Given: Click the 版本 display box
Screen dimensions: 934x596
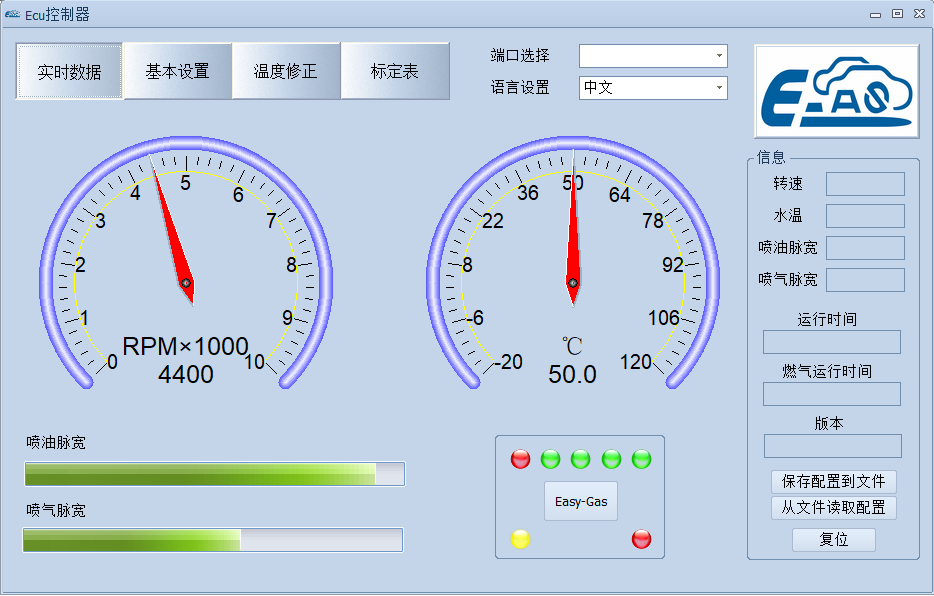Looking at the screenshot, I should click(833, 446).
